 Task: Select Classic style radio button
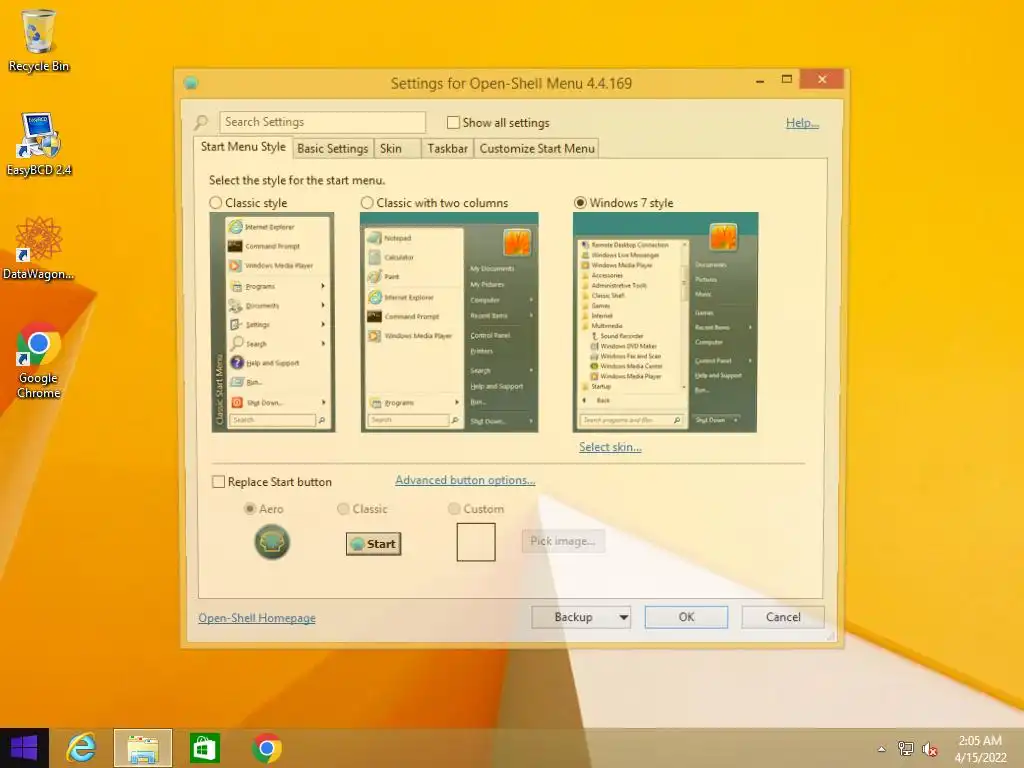216,203
